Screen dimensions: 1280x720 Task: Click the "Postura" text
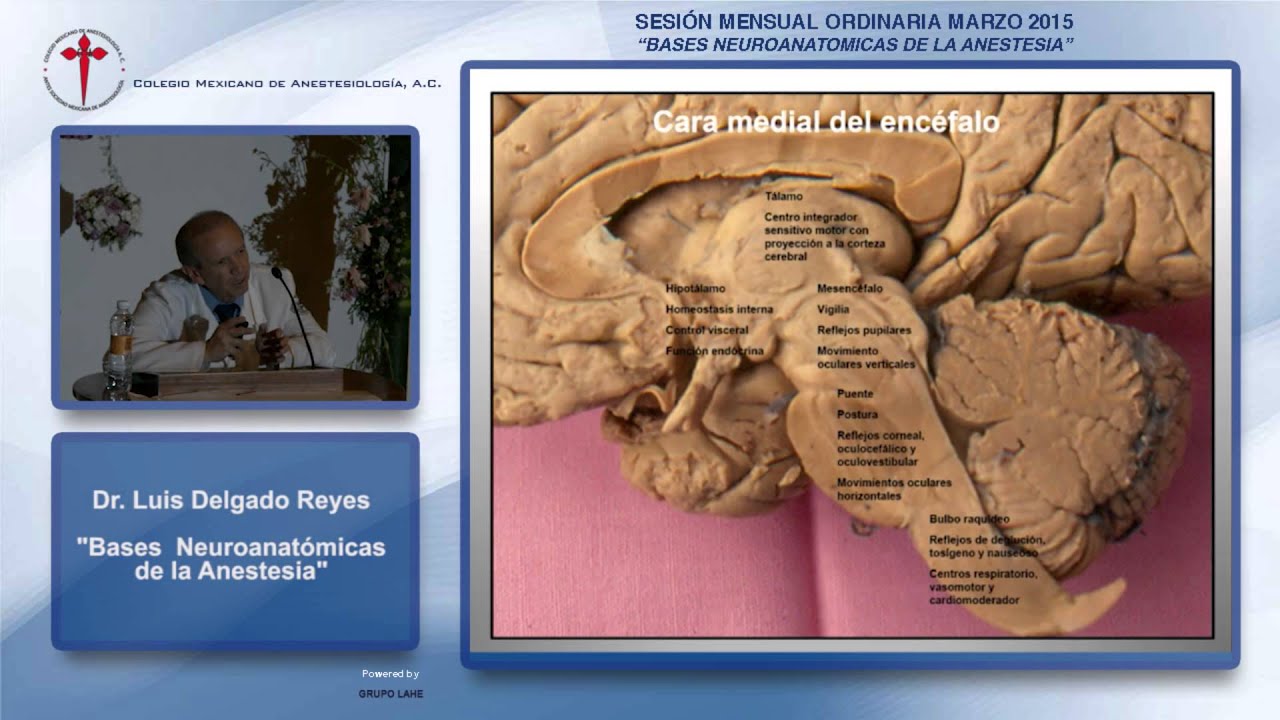point(857,414)
